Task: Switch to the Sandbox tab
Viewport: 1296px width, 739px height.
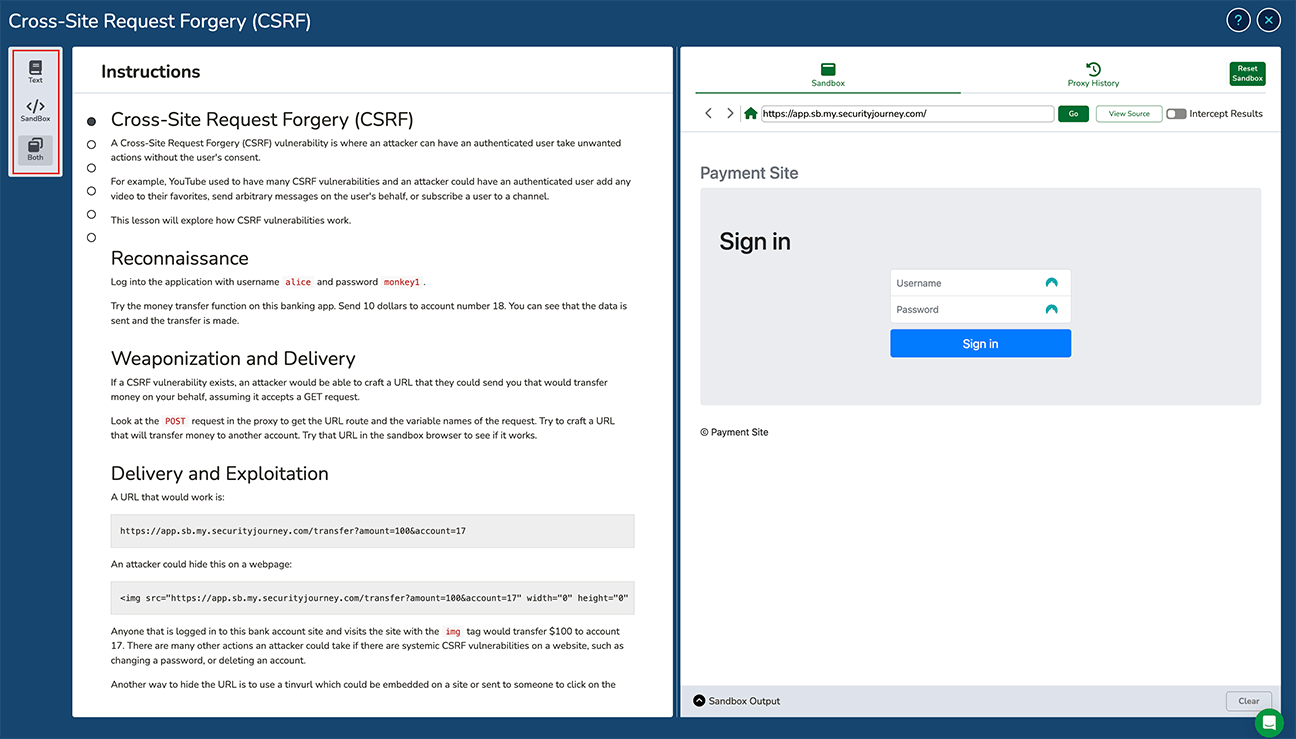Action: (828, 75)
